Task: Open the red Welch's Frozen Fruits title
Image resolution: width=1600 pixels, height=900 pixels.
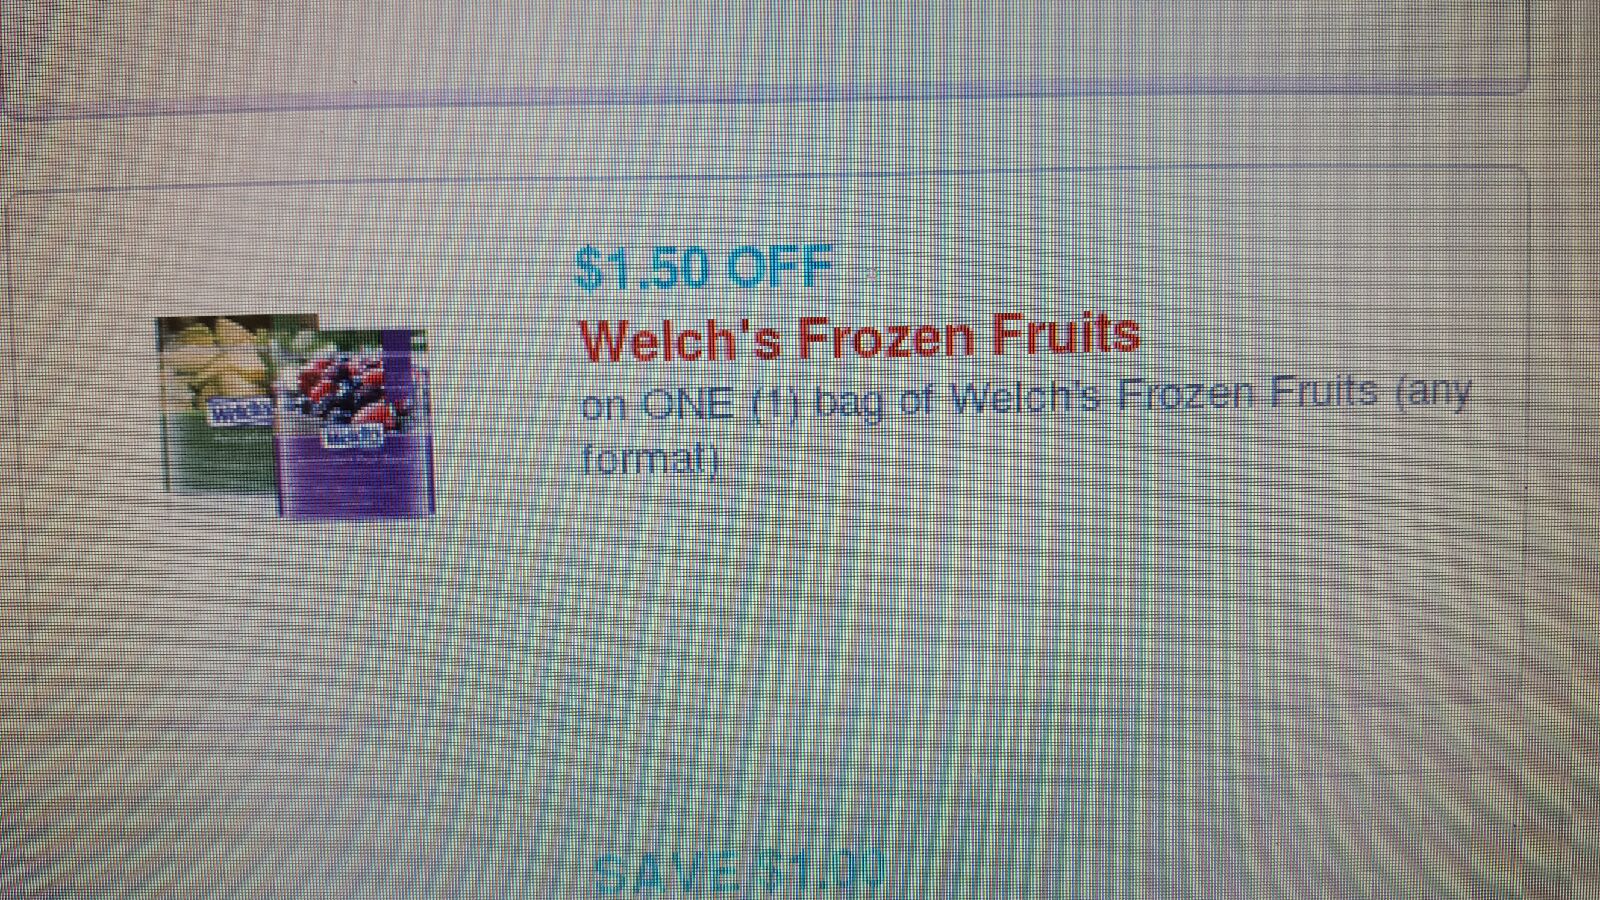Action: pos(859,335)
